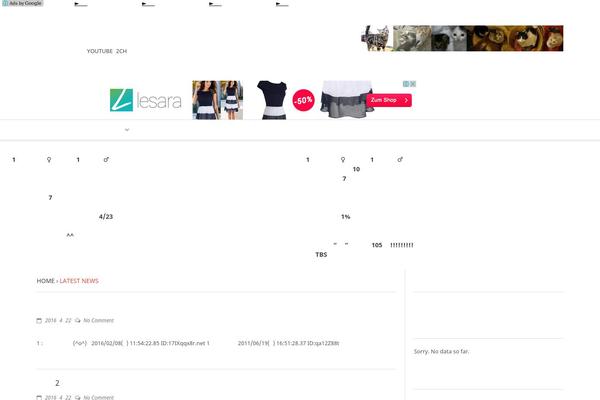Expand the chevron dropdown in navigation bar
600x400 pixels.
(127, 130)
